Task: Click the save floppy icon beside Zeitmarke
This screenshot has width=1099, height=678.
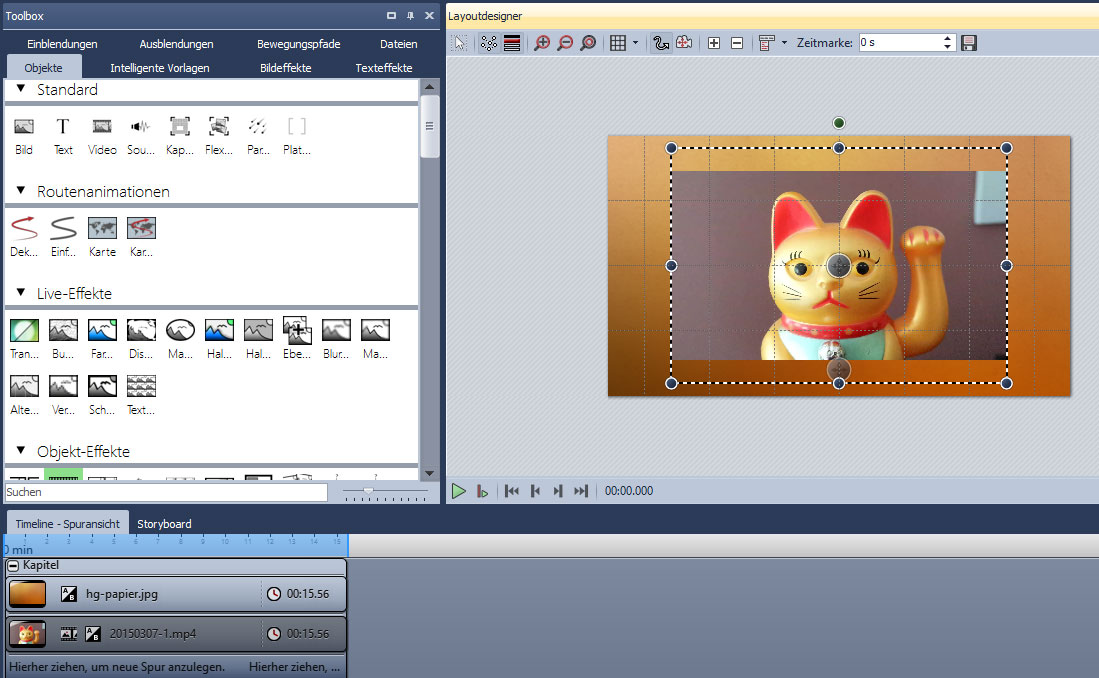Action: [x=968, y=43]
